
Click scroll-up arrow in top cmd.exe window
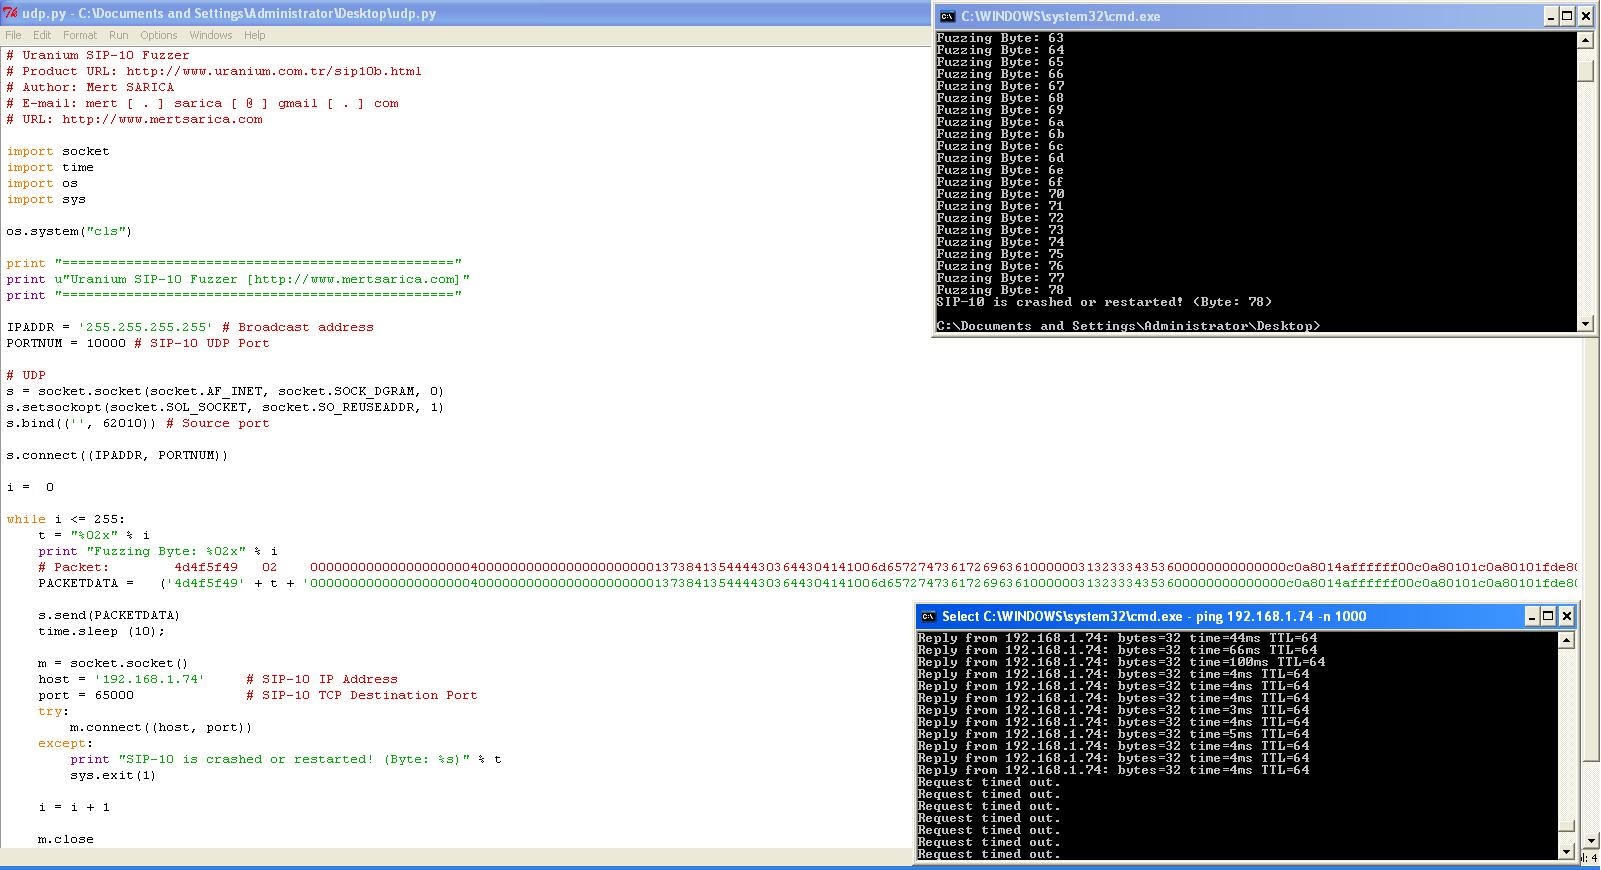(1585, 40)
